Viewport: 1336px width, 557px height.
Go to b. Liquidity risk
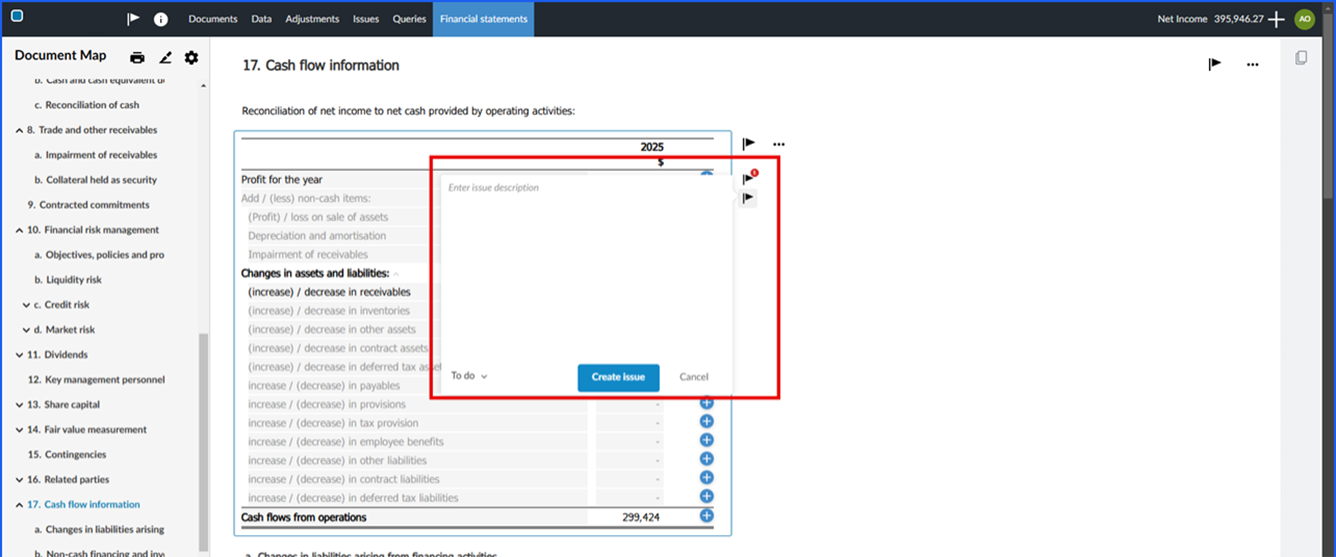68,280
